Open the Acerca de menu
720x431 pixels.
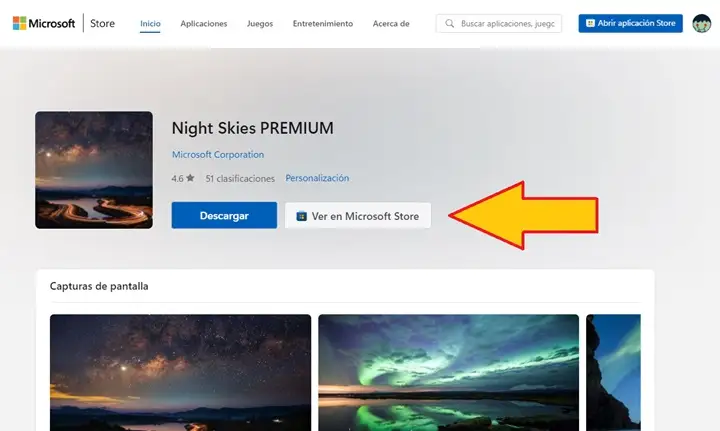391,24
